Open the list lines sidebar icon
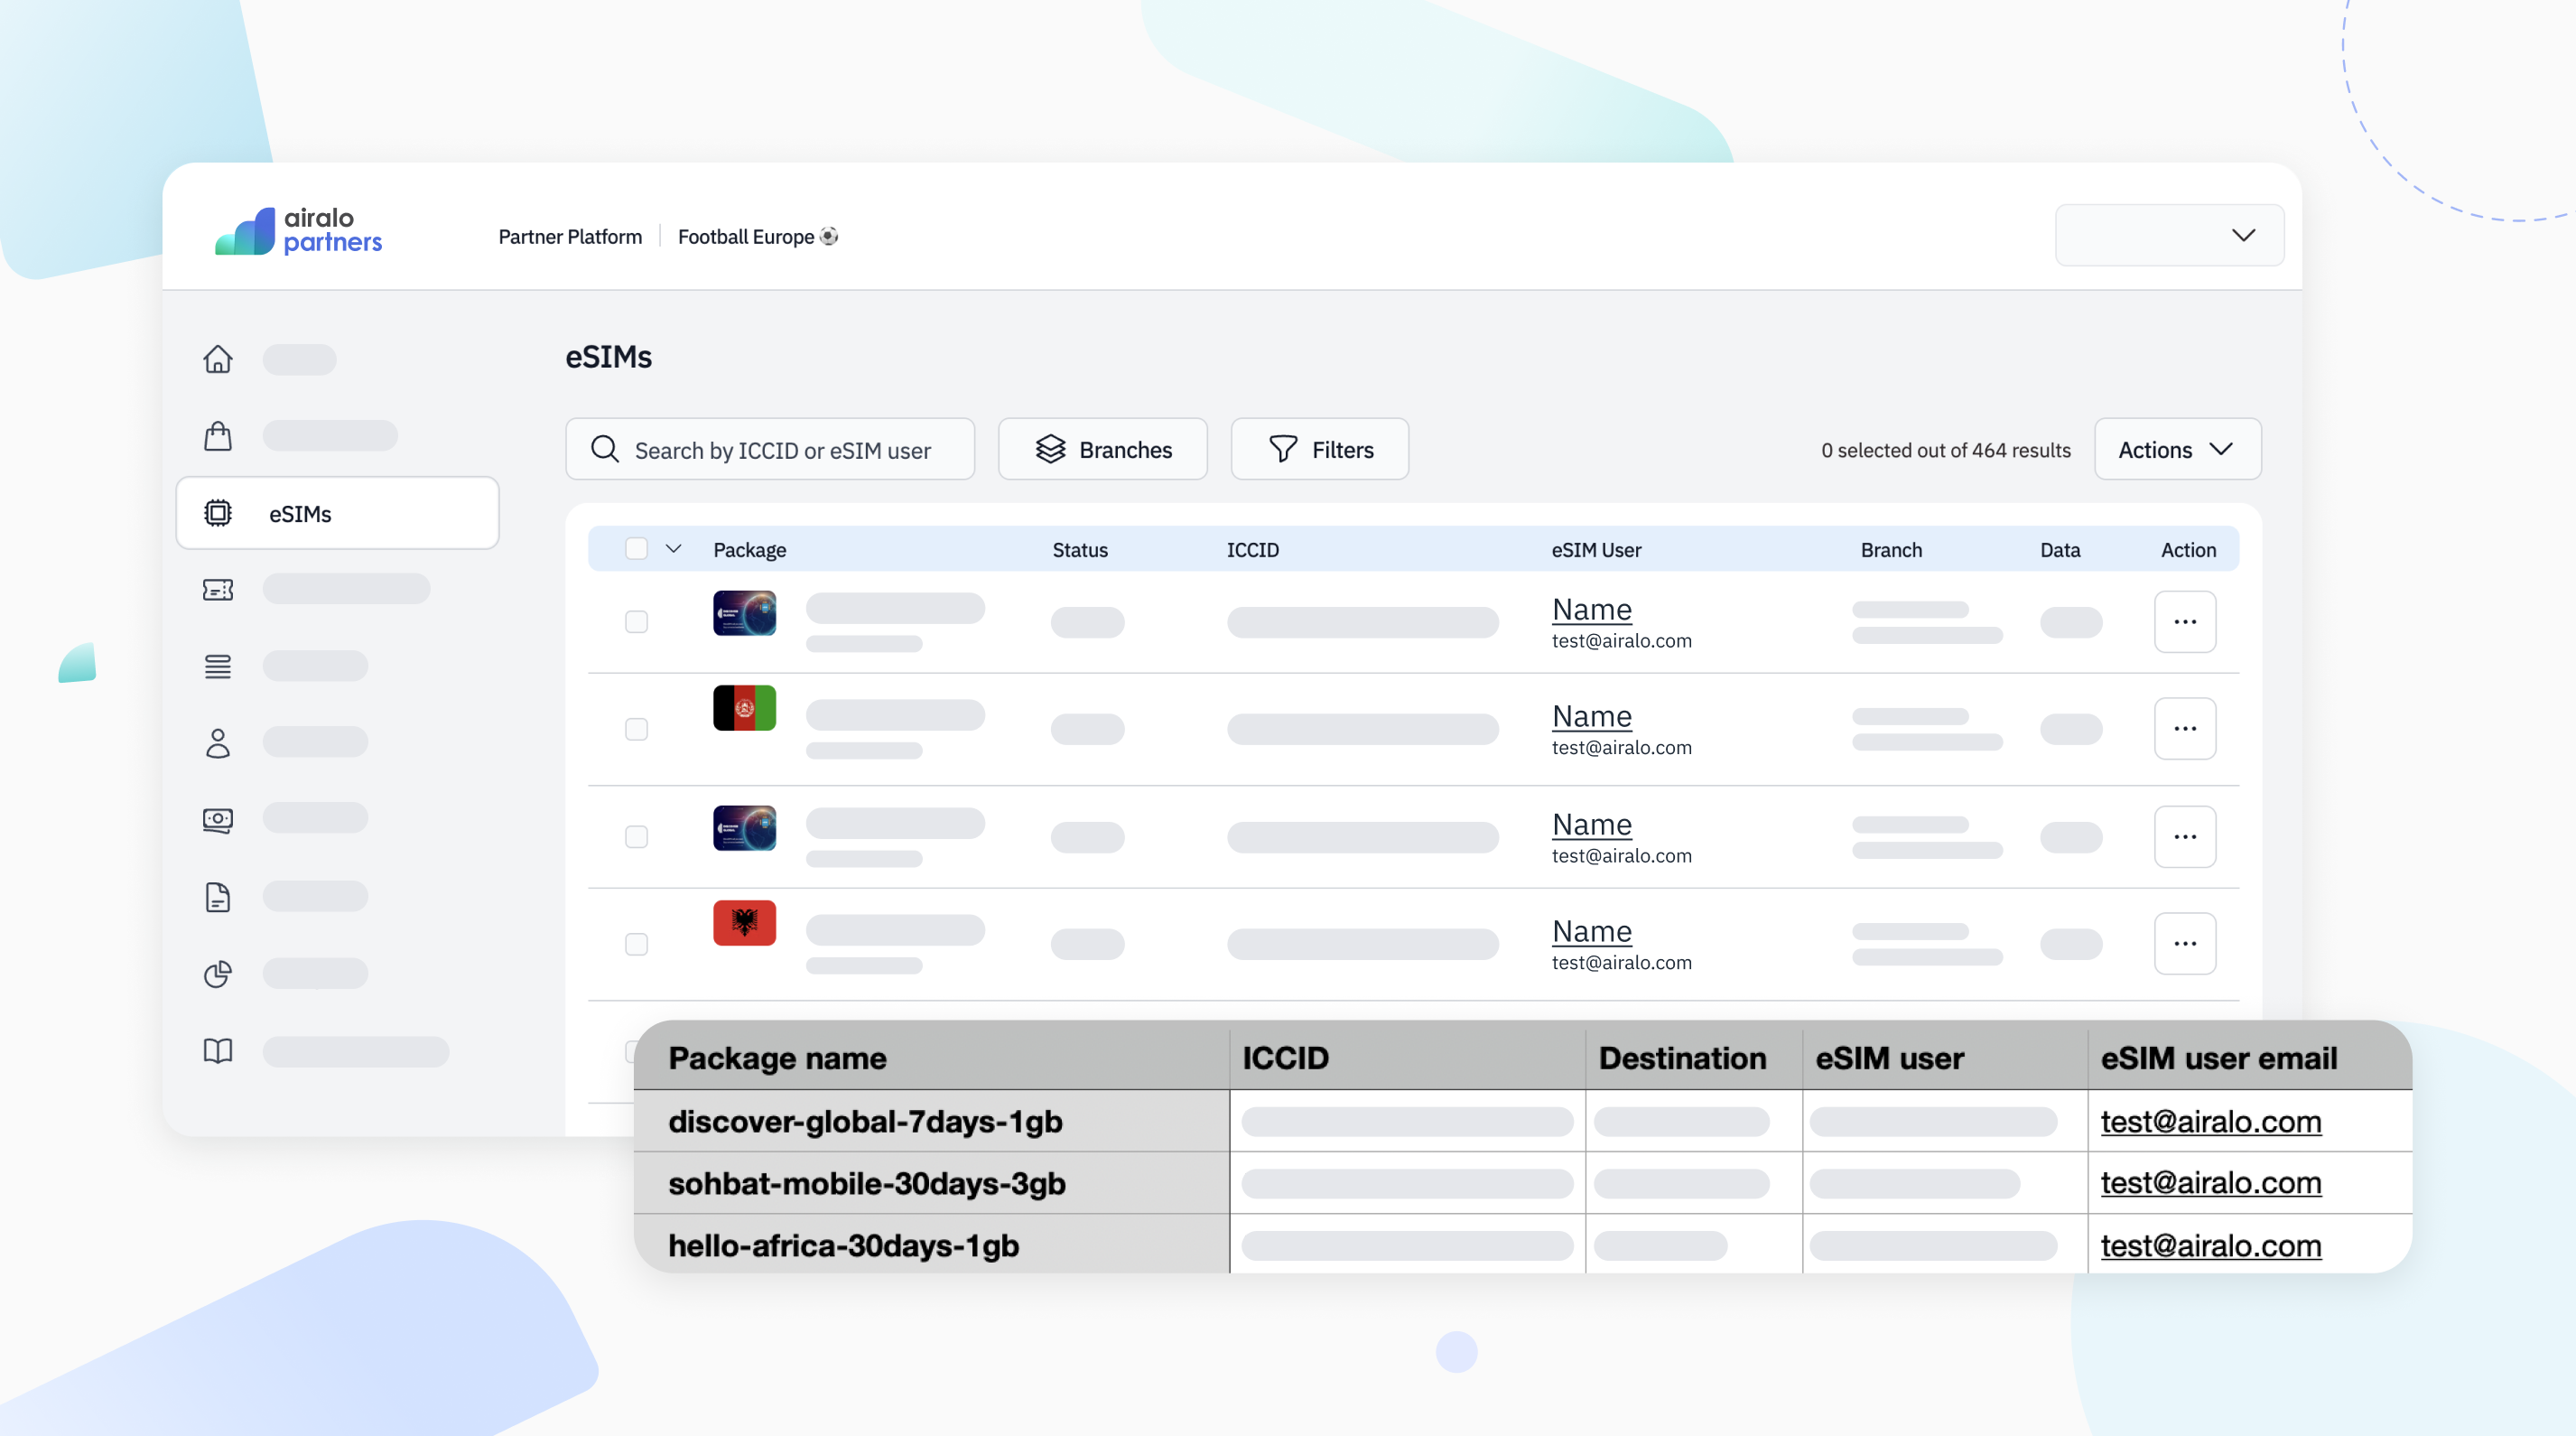The image size is (2576, 1436). [x=218, y=666]
